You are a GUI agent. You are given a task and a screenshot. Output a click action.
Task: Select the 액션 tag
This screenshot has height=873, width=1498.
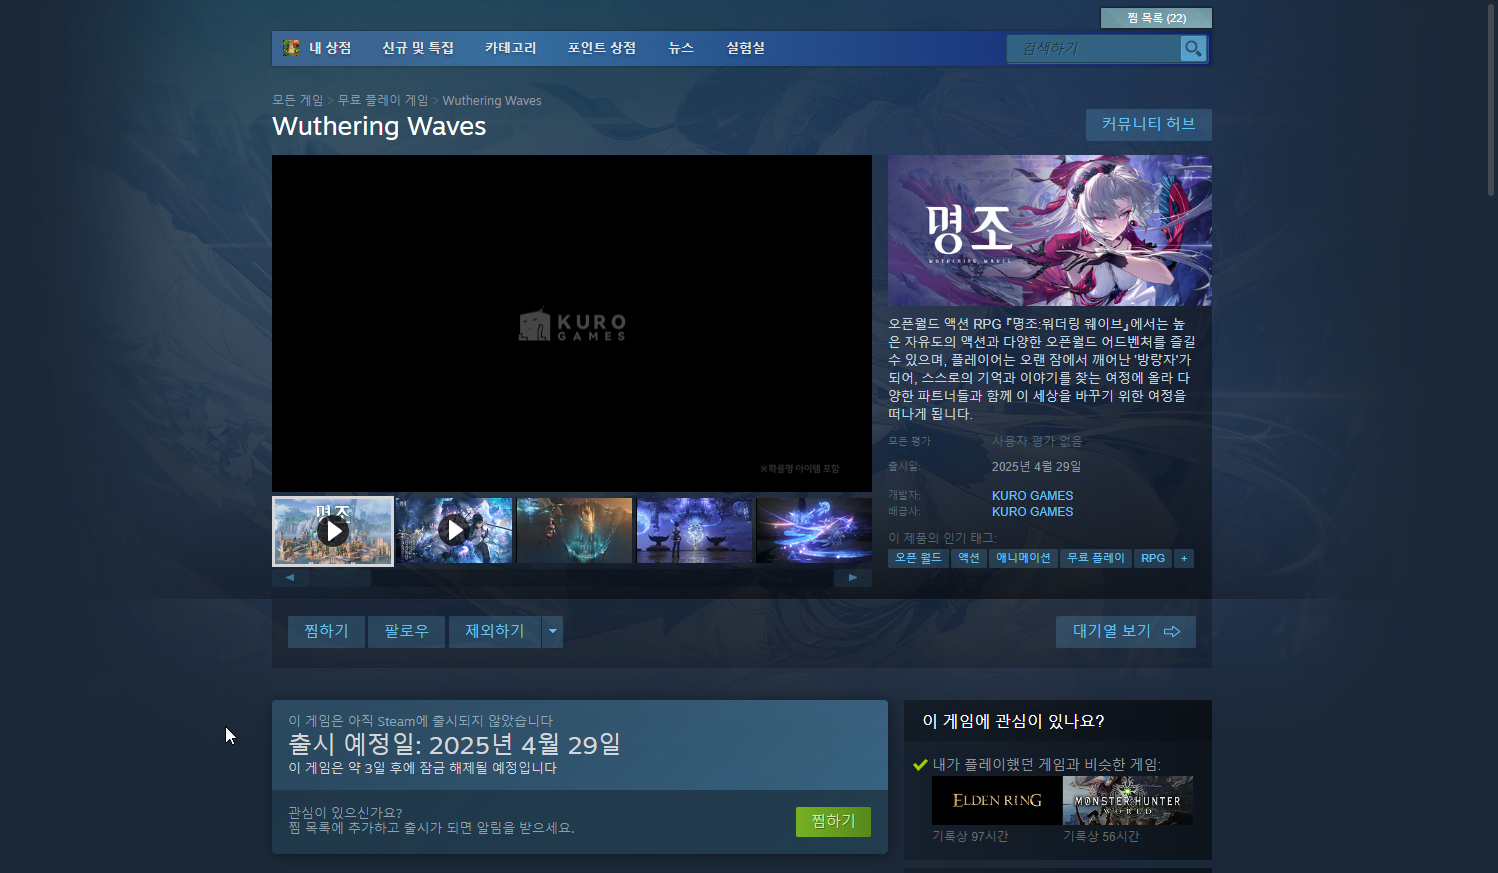tap(969, 558)
